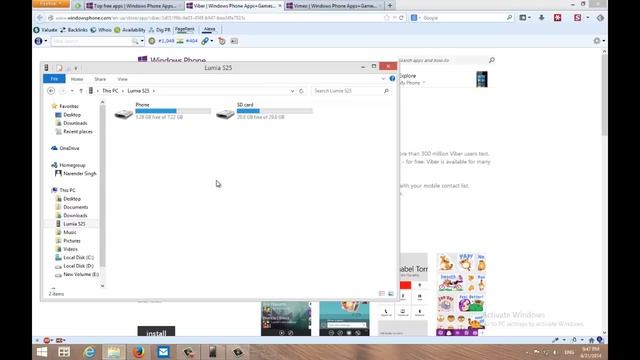Open the address bar history dropdown

pyautogui.click(x=292, y=91)
